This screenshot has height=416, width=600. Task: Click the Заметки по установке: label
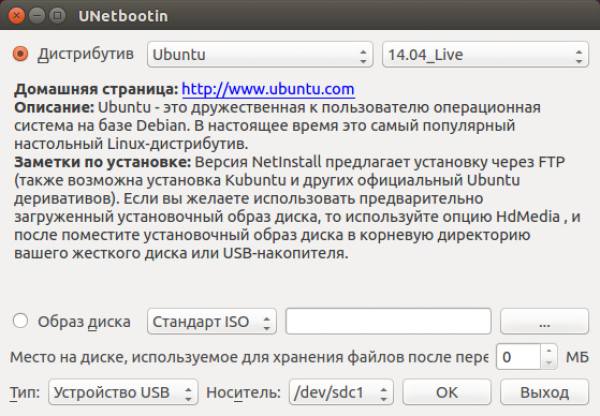click(x=103, y=162)
